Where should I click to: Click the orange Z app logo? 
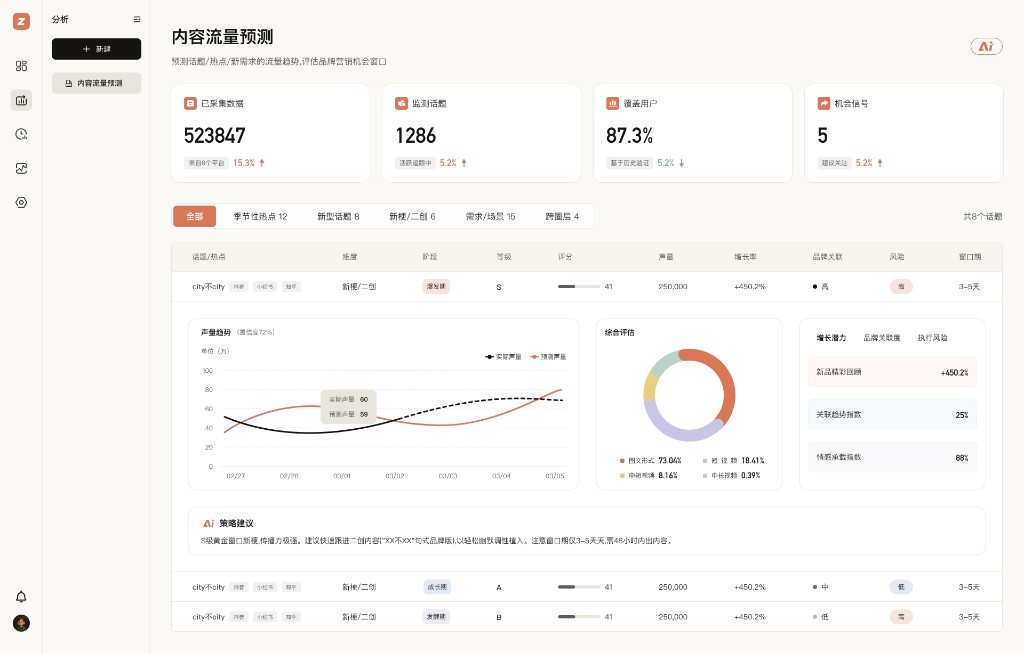(x=21, y=21)
